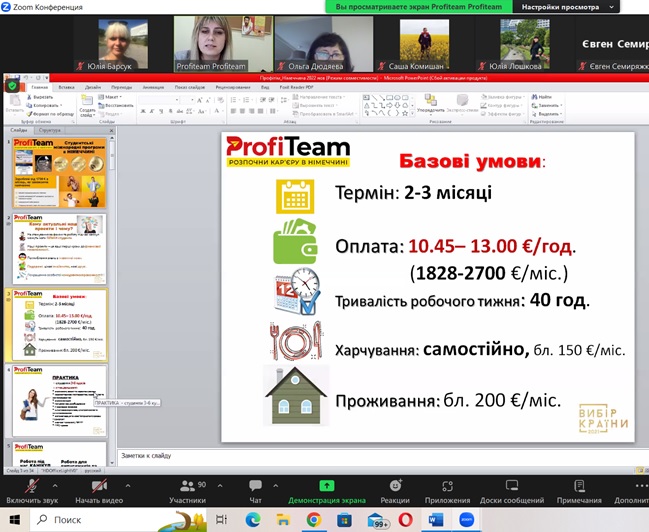Click the Базові умови slide title
Screen dimensions: 649x532
click(x=472, y=161)
